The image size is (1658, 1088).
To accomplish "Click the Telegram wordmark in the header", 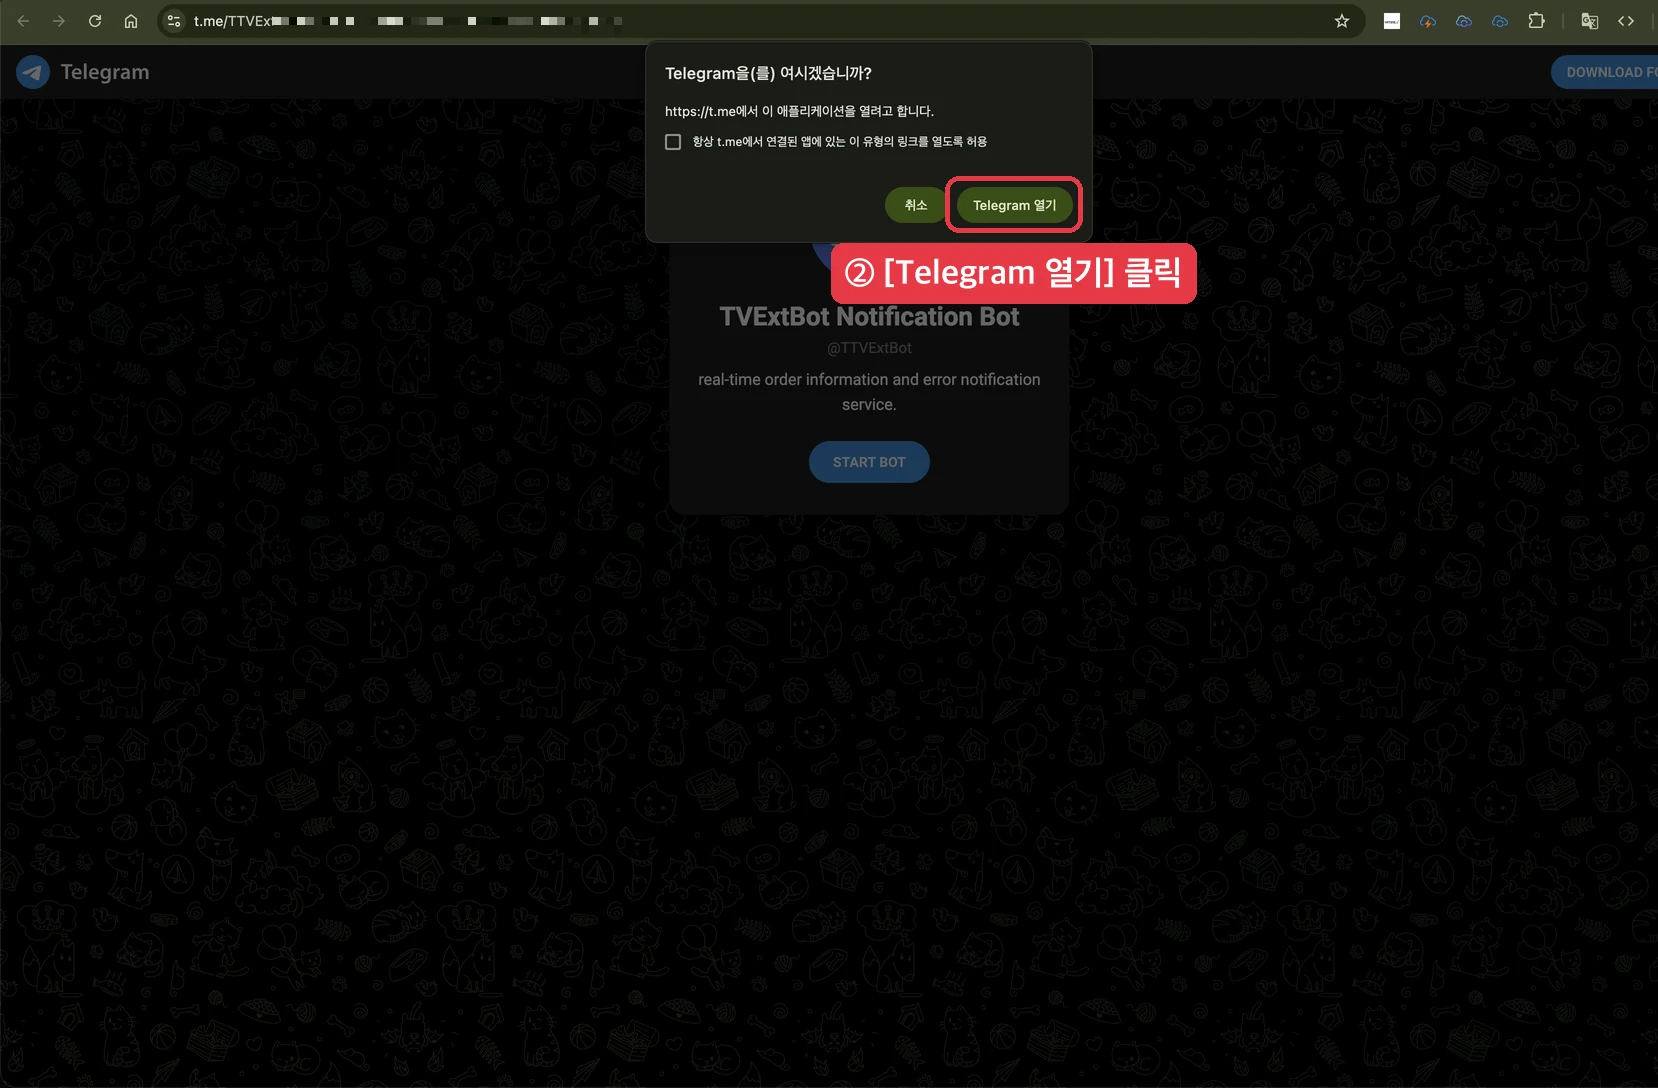I will coord(105,72).
